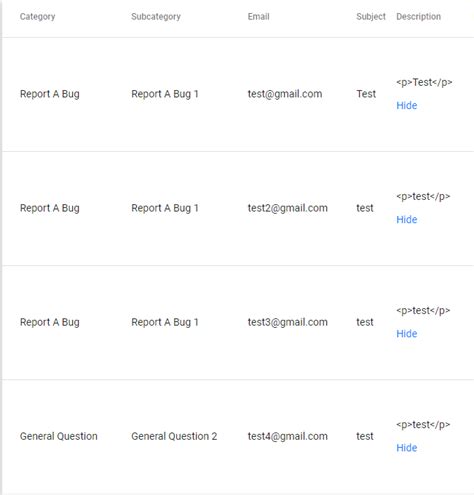Click the General Question category cell
This screenshot has height=495, width=474.
tap(59, 436)
